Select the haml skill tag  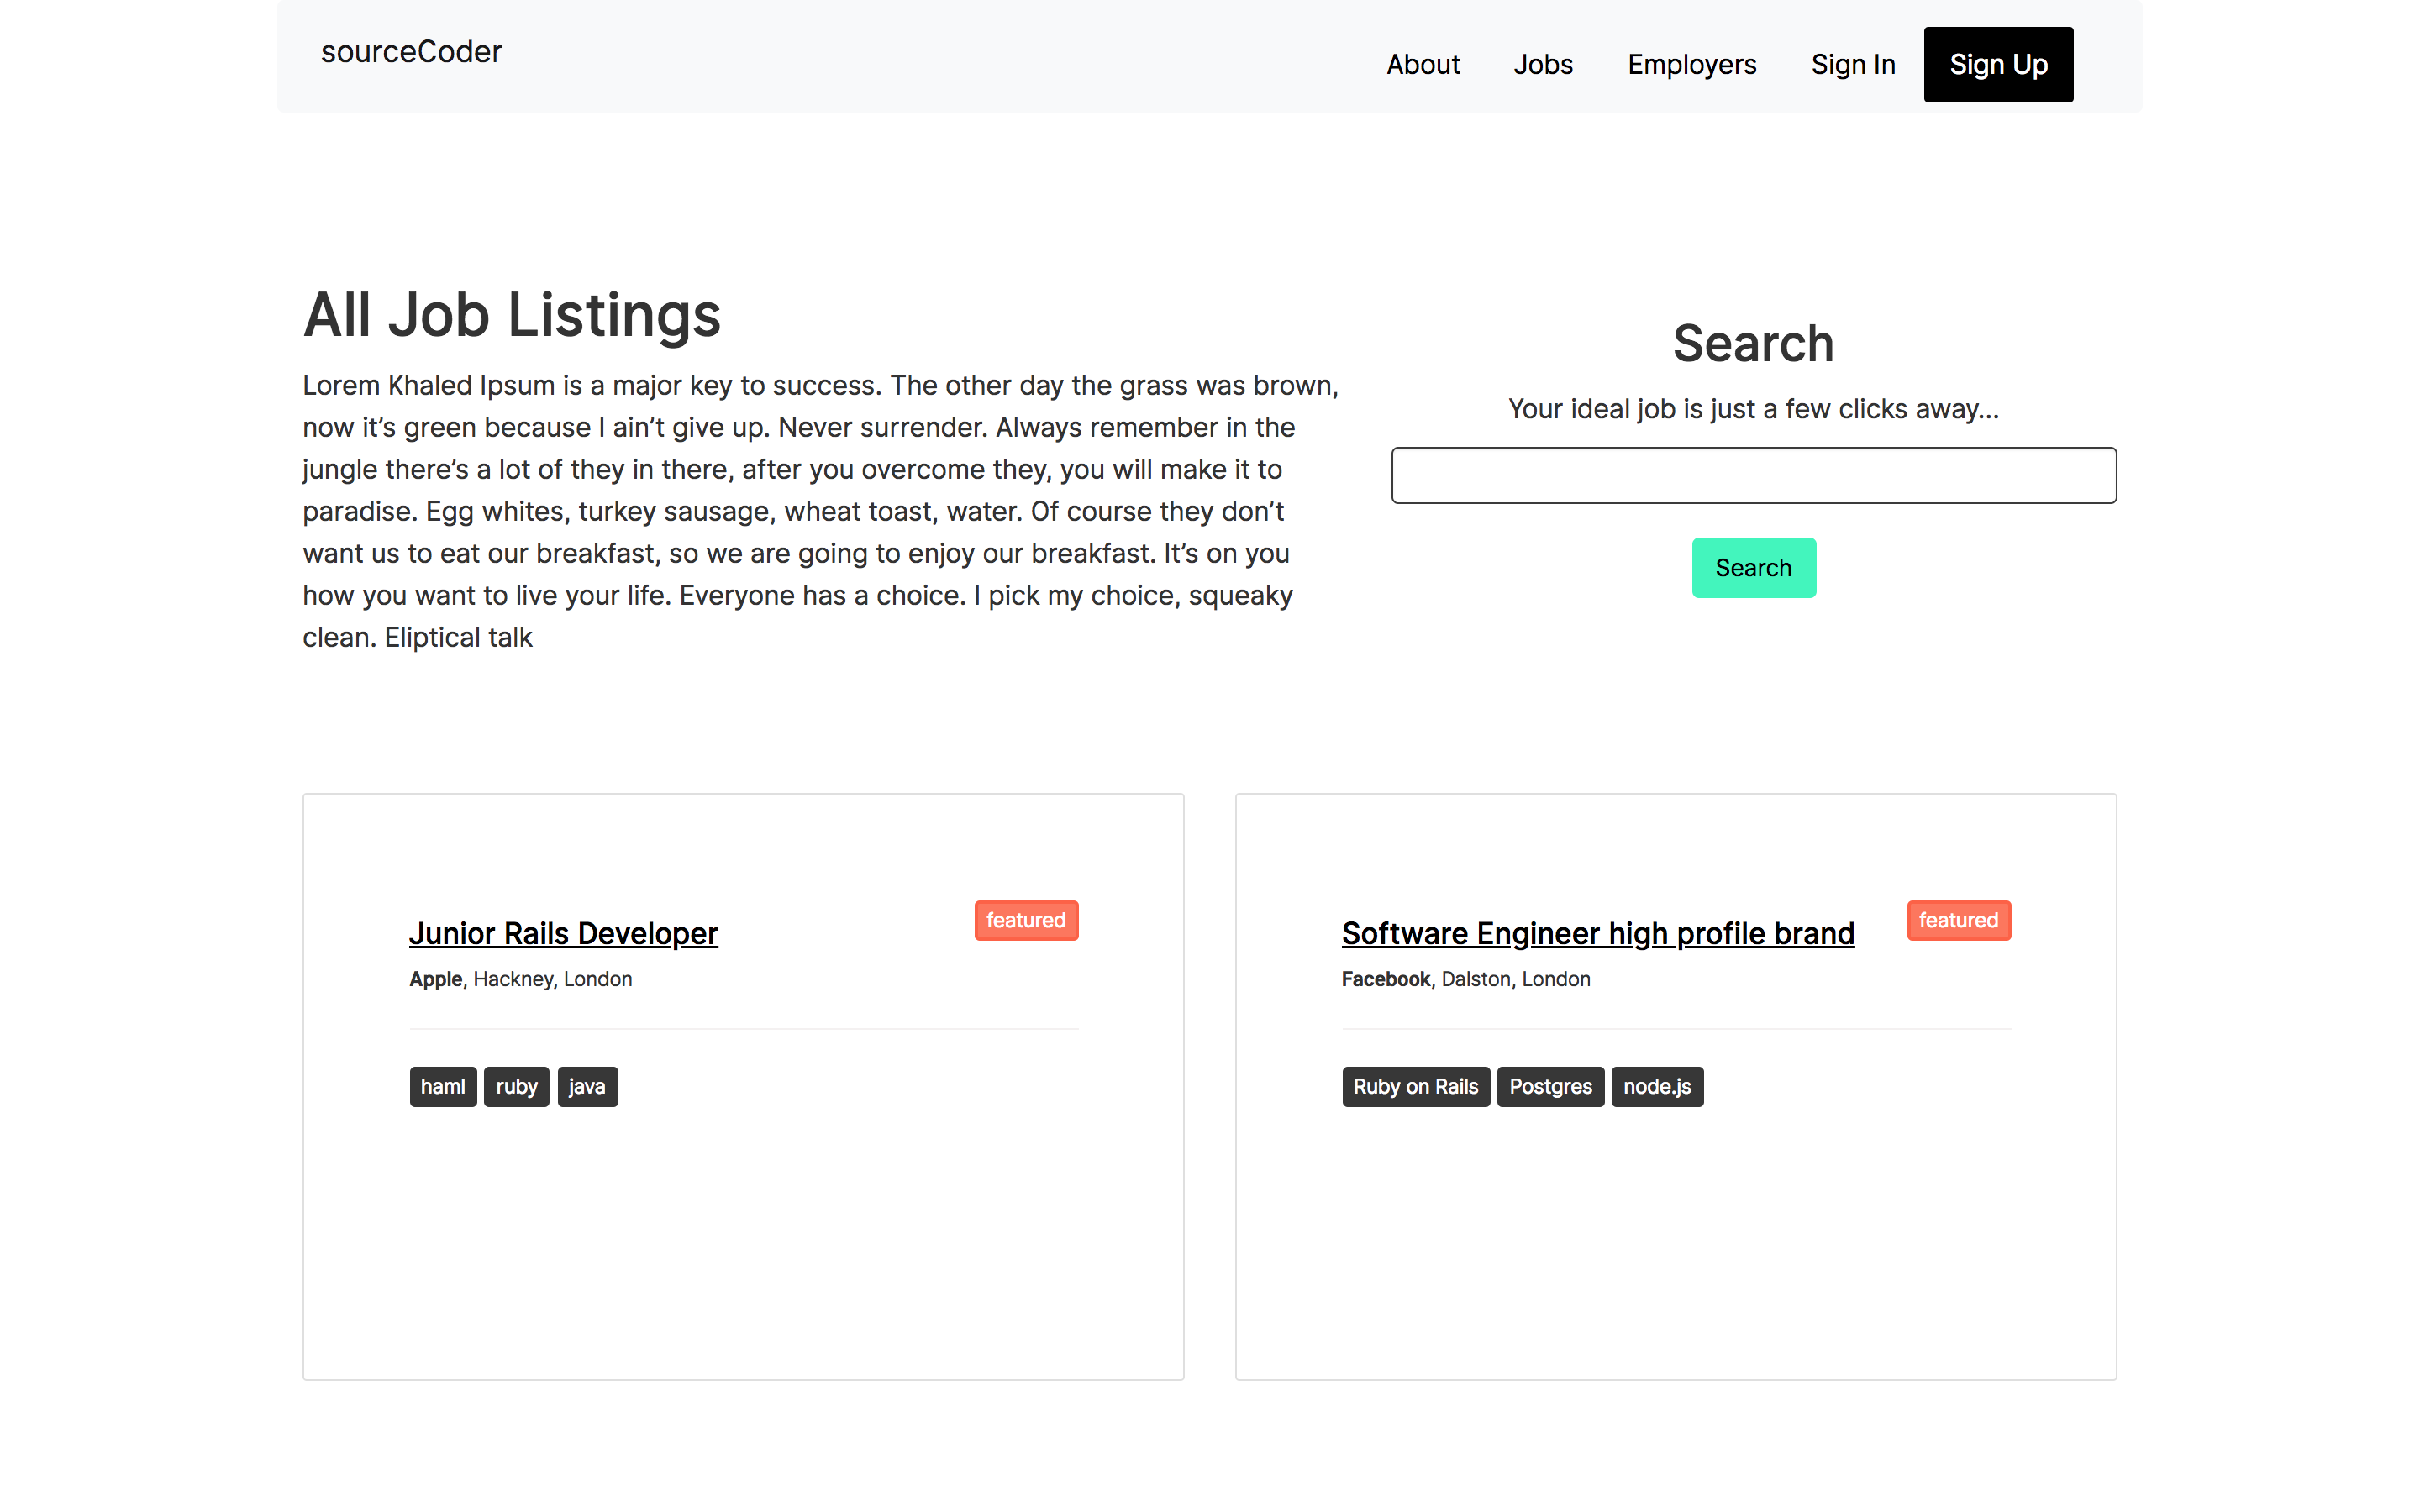click(x=442, y=1087)
